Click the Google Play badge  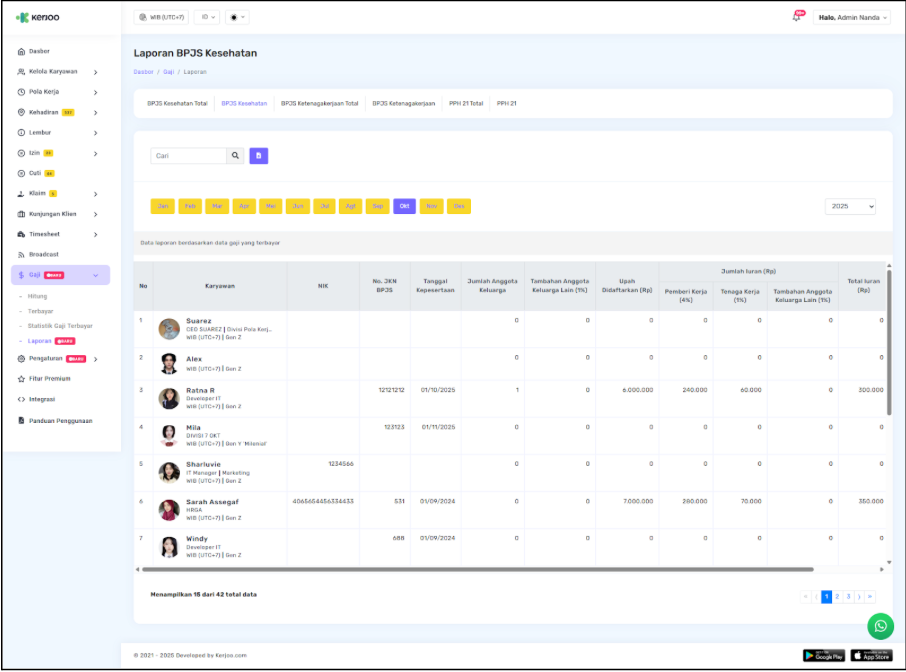tap(824, 655)
